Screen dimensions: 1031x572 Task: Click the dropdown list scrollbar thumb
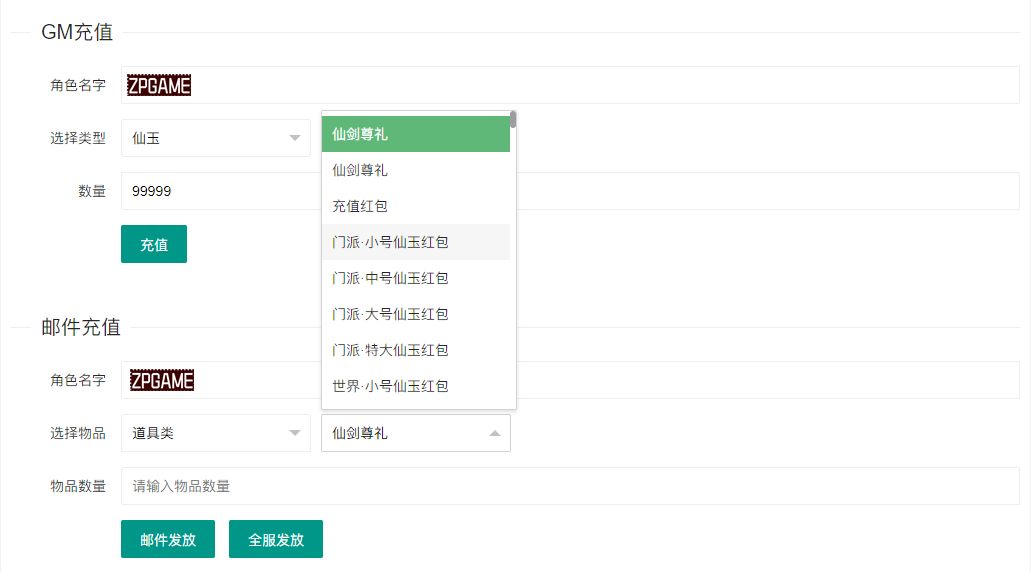click(513, 120)
